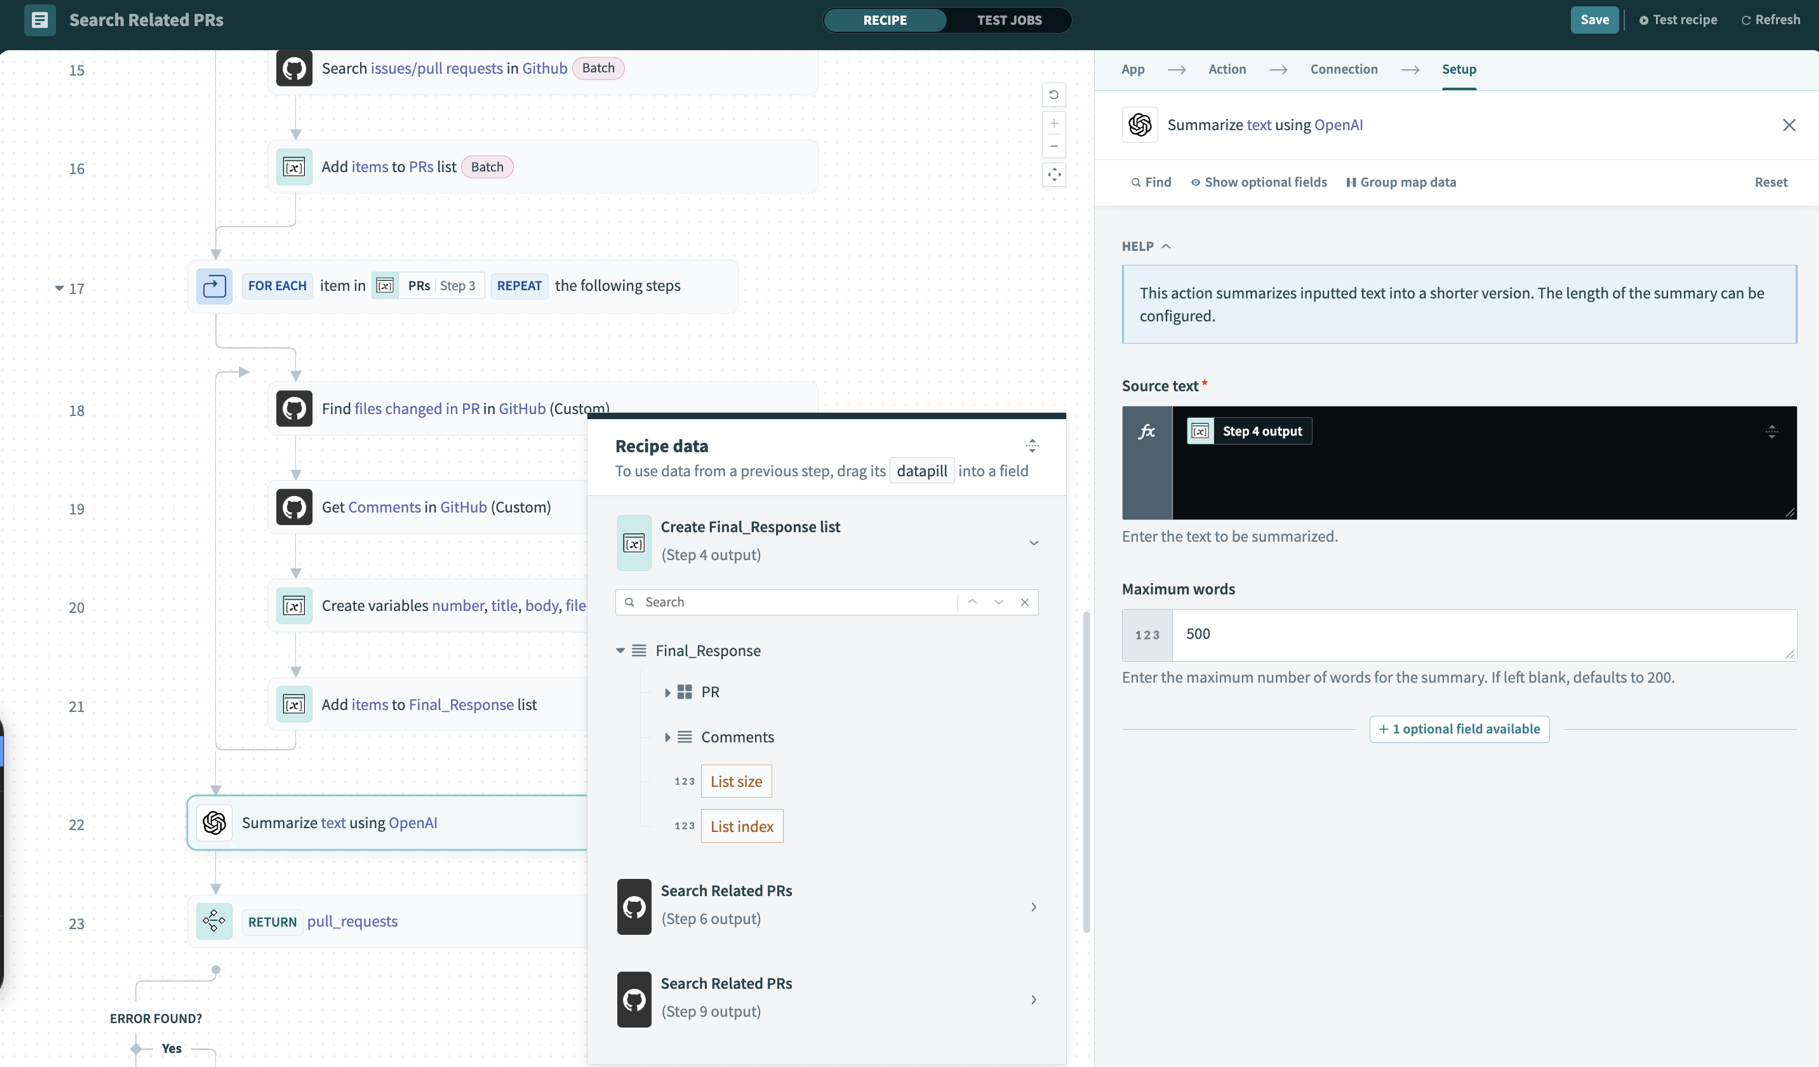Click the 1 optional field available button

pos(1458,729)
